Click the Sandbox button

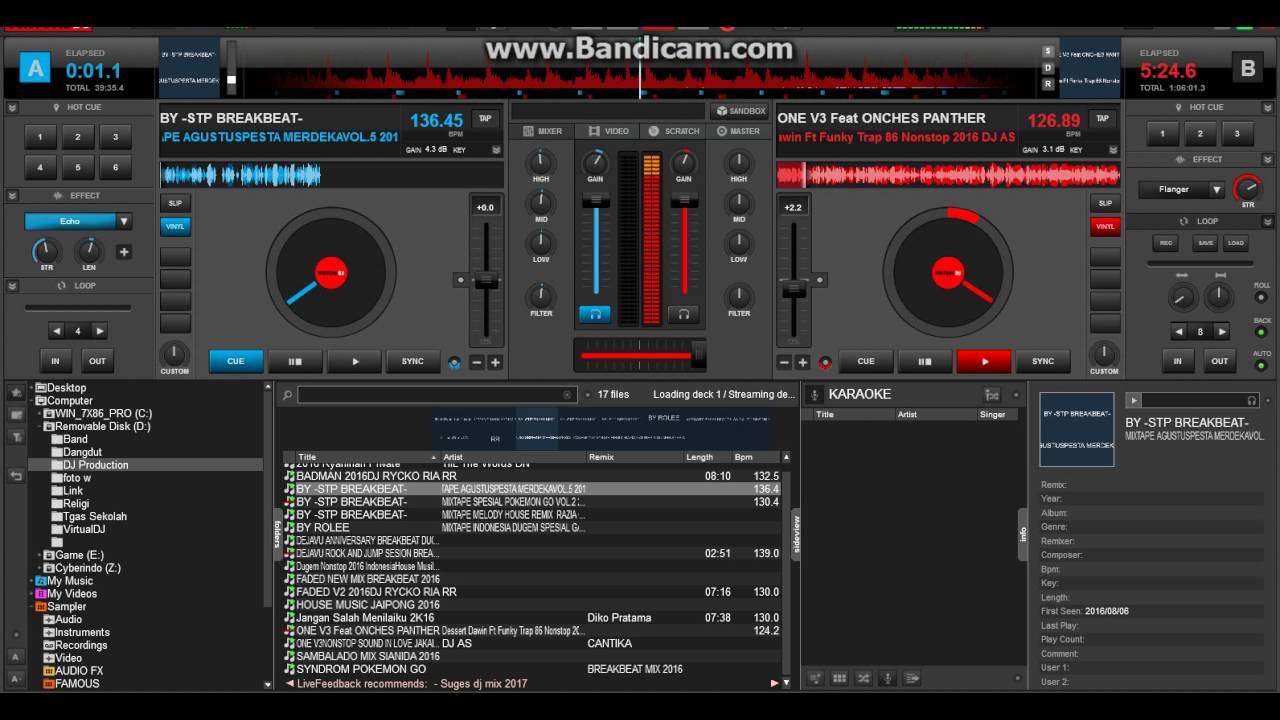coord(739,111)
